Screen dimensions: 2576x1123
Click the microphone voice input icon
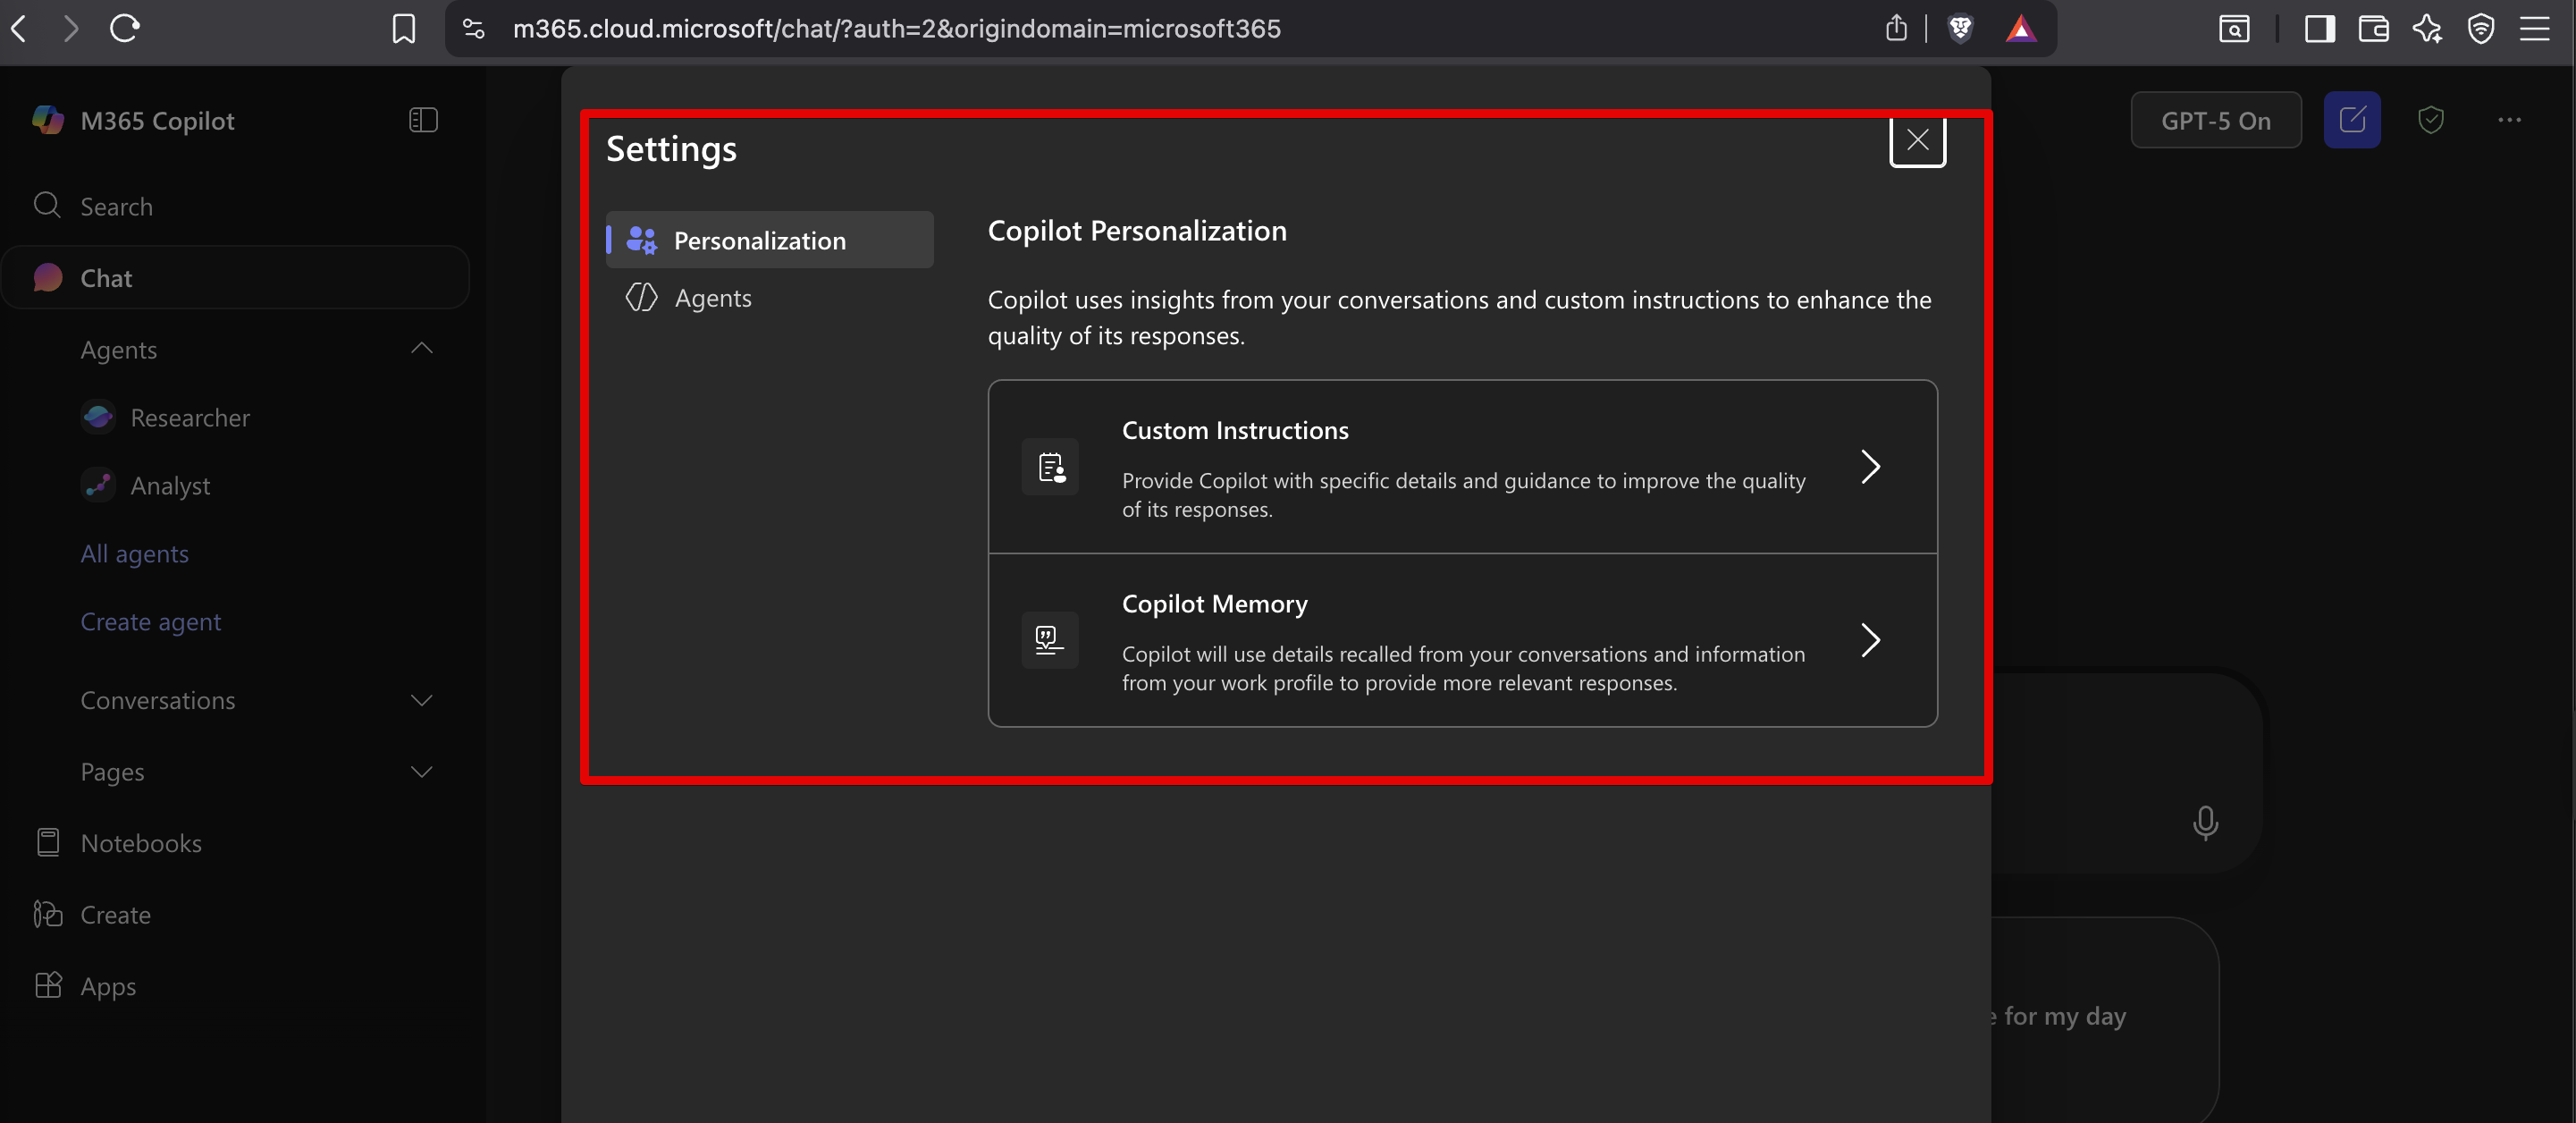(x=2205, y=823)
